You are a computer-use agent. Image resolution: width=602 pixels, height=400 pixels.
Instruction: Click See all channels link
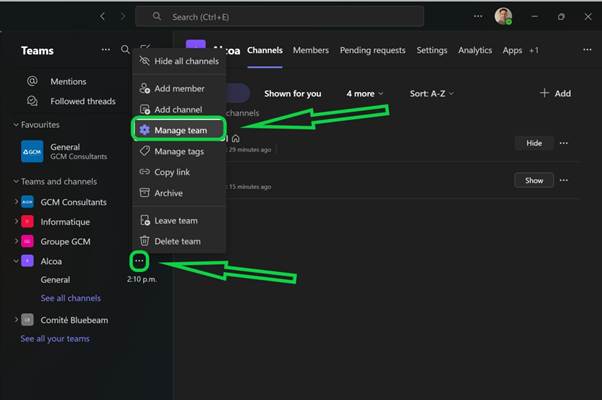[x=71, y=298]
